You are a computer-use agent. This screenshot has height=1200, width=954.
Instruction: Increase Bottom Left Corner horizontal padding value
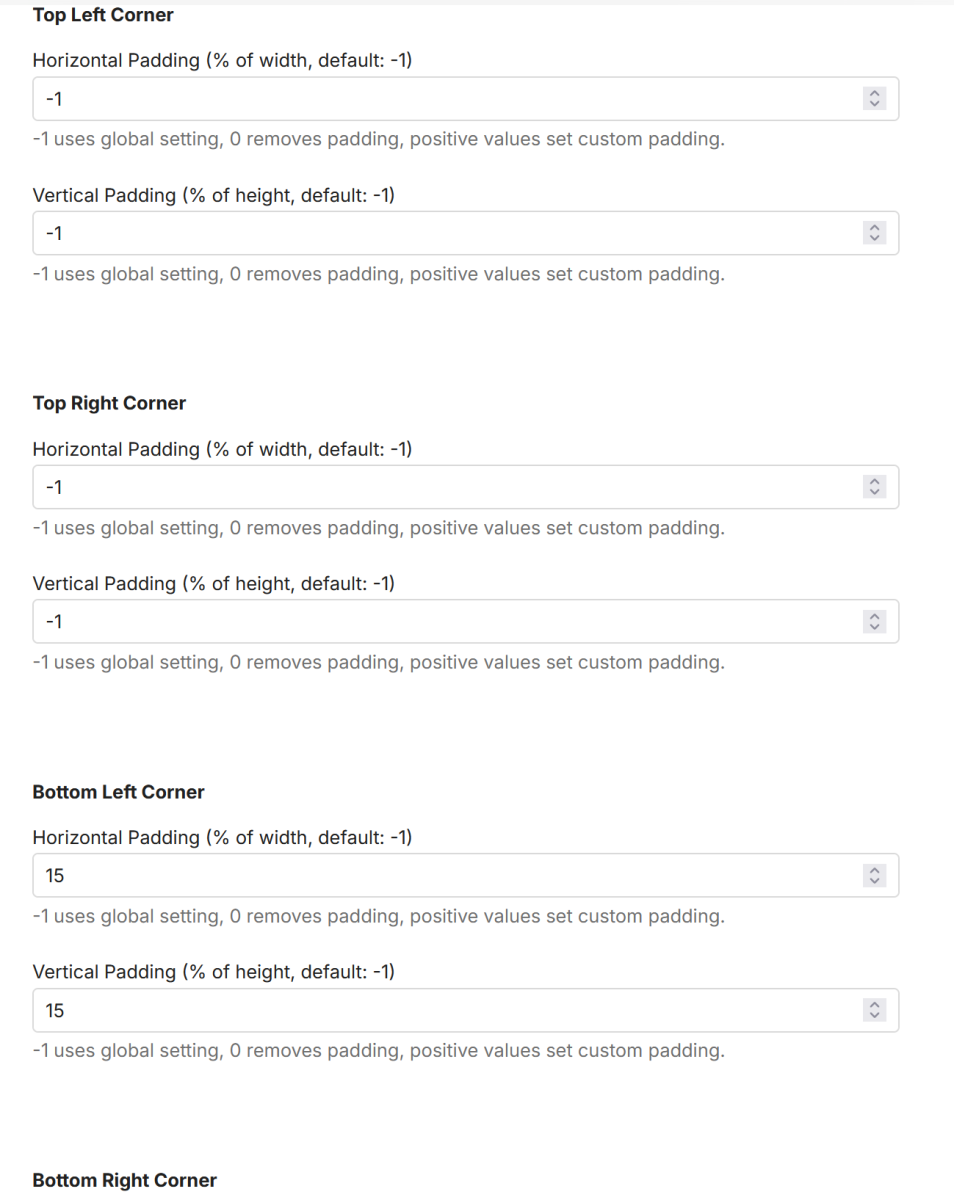tap(874, 871)
